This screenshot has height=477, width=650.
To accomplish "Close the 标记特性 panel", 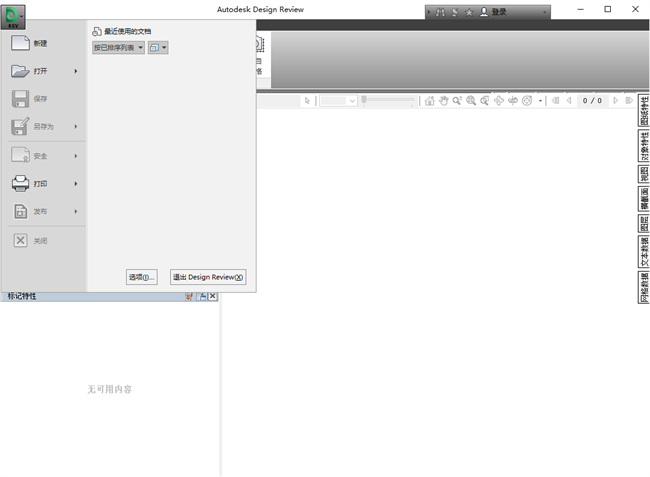I will (213, 296).
